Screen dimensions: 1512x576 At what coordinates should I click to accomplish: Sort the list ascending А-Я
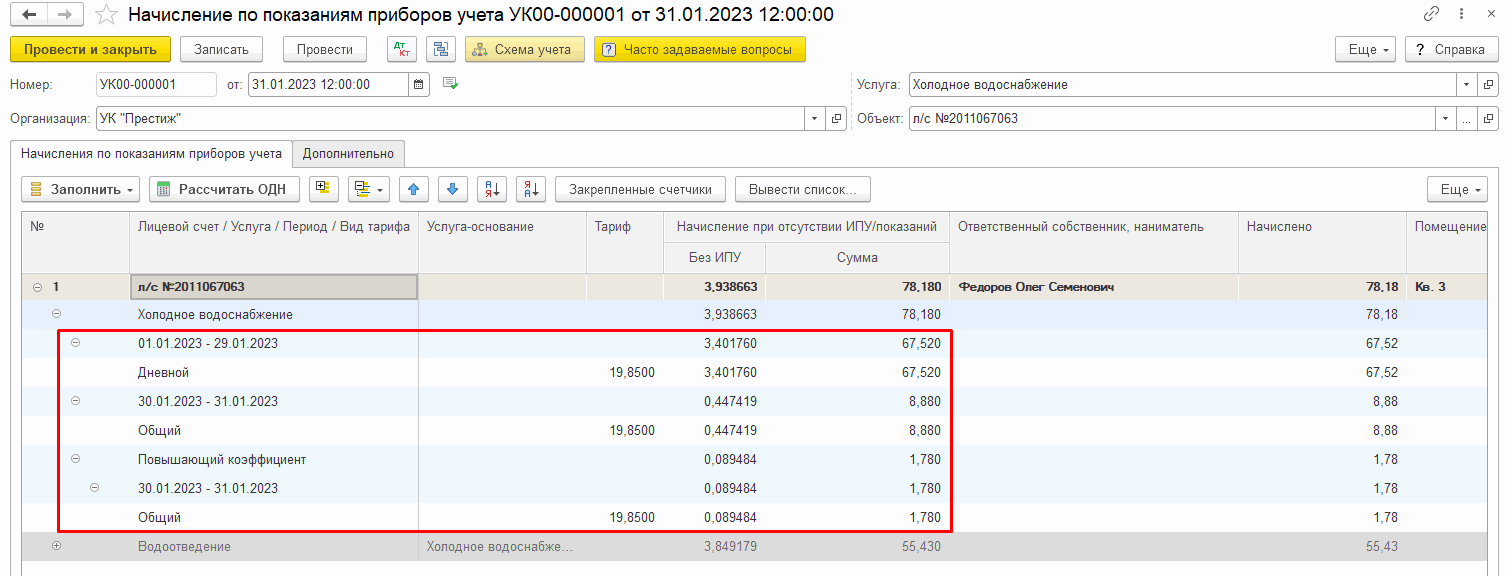[492, 189]
